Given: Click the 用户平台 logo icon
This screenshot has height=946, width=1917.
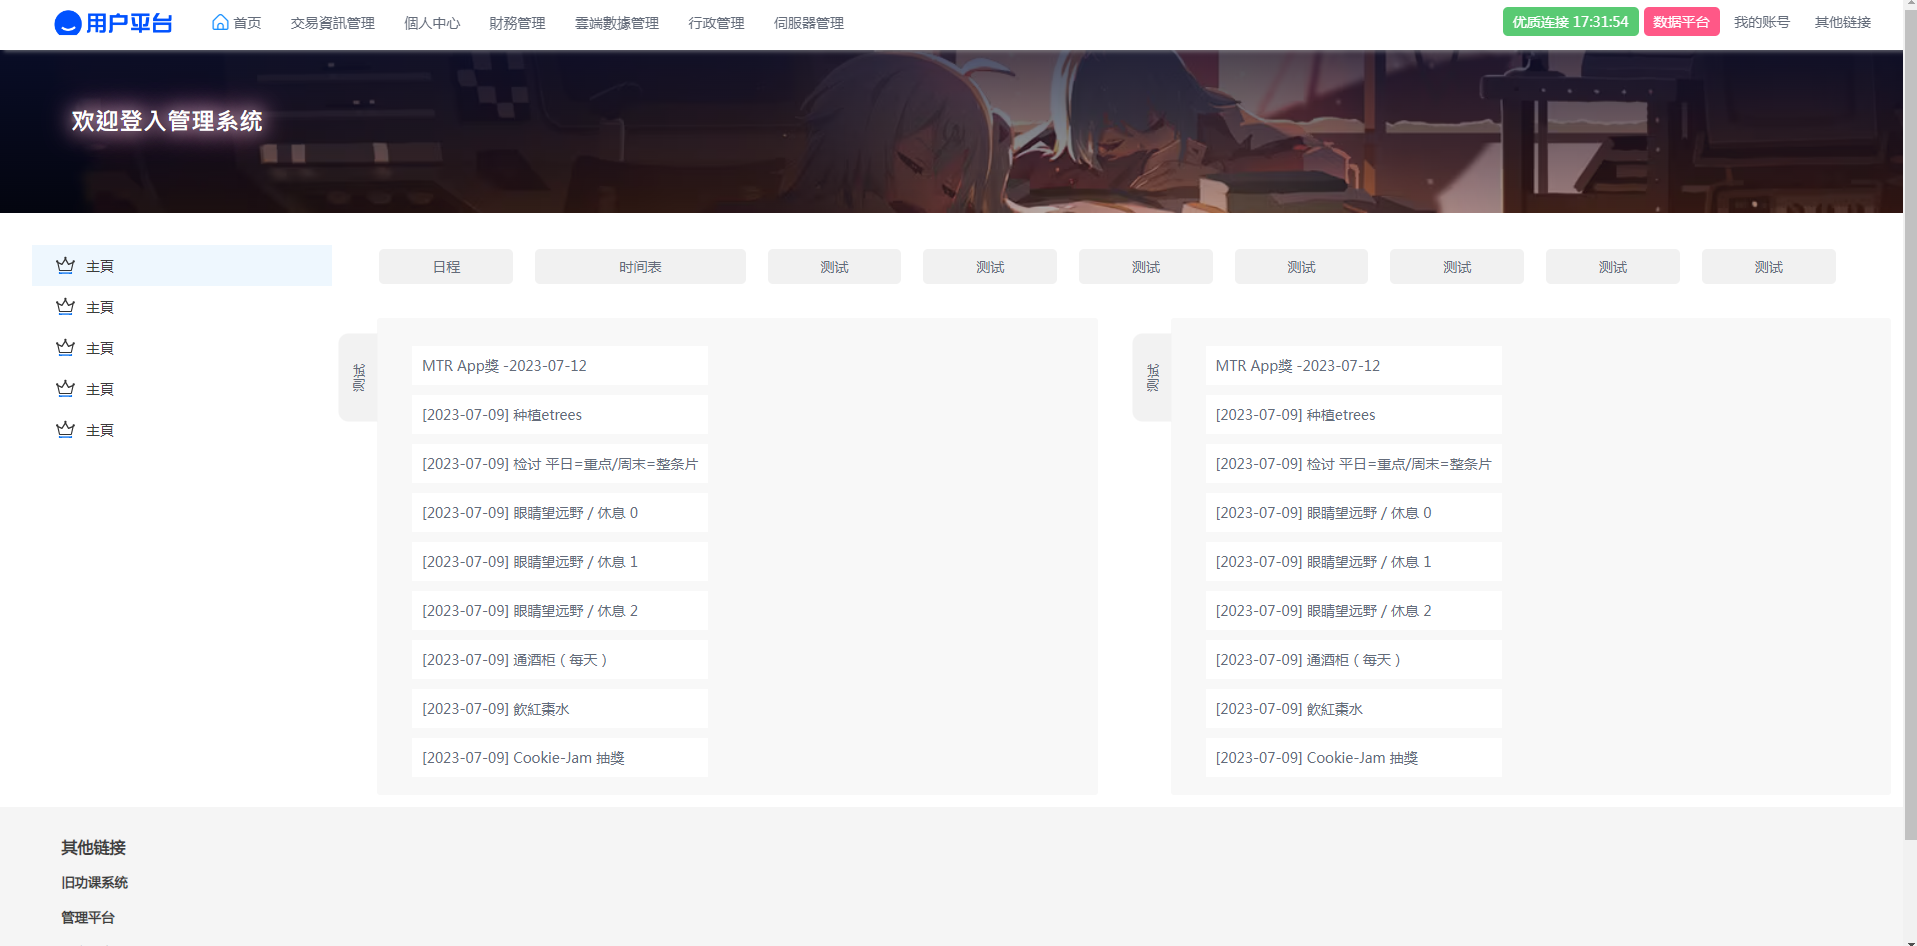Looking at the screenshot, I should 68,23.
